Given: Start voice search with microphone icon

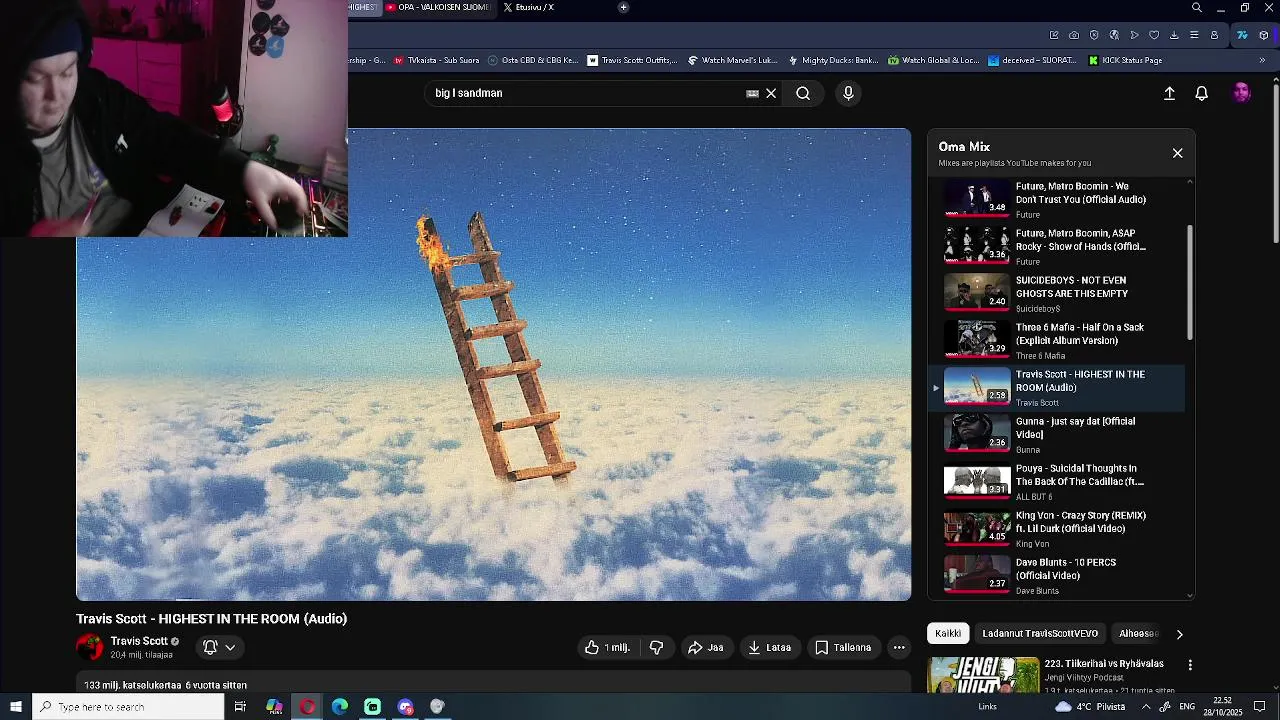Looking at the screenshot, I should tap(848, 93).
